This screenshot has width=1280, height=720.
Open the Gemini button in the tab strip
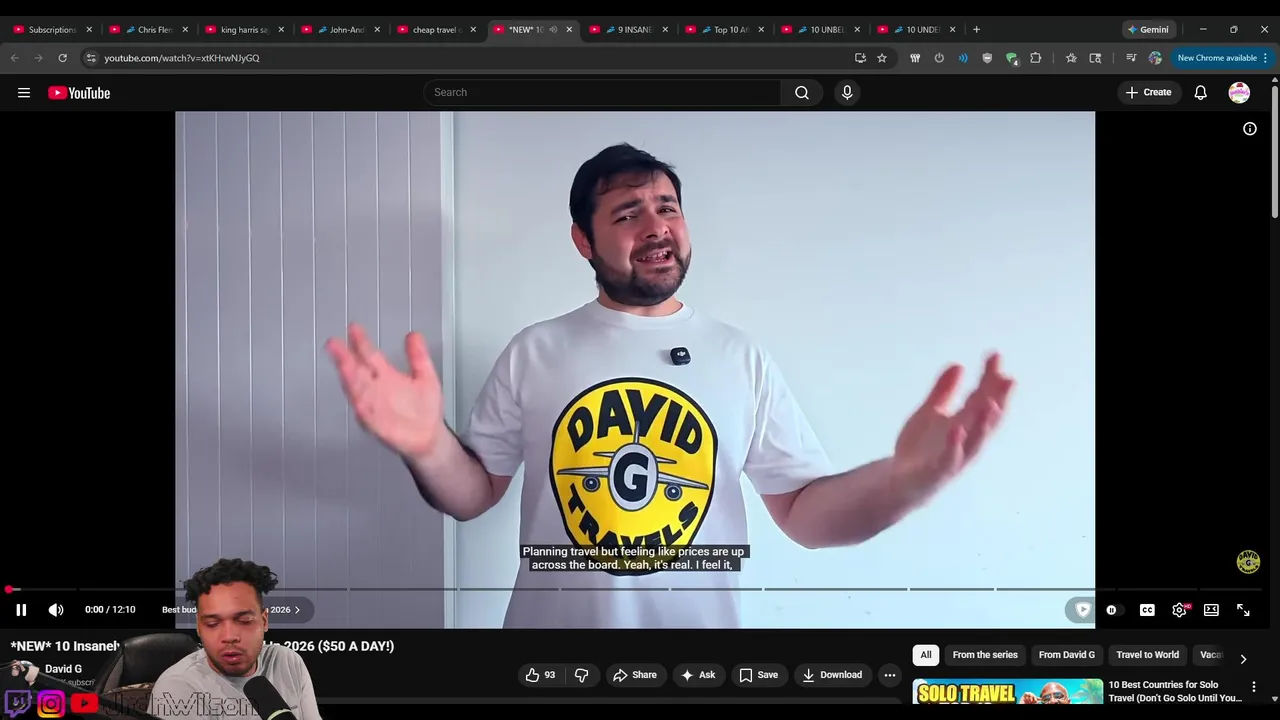[x=1148, y=29]
